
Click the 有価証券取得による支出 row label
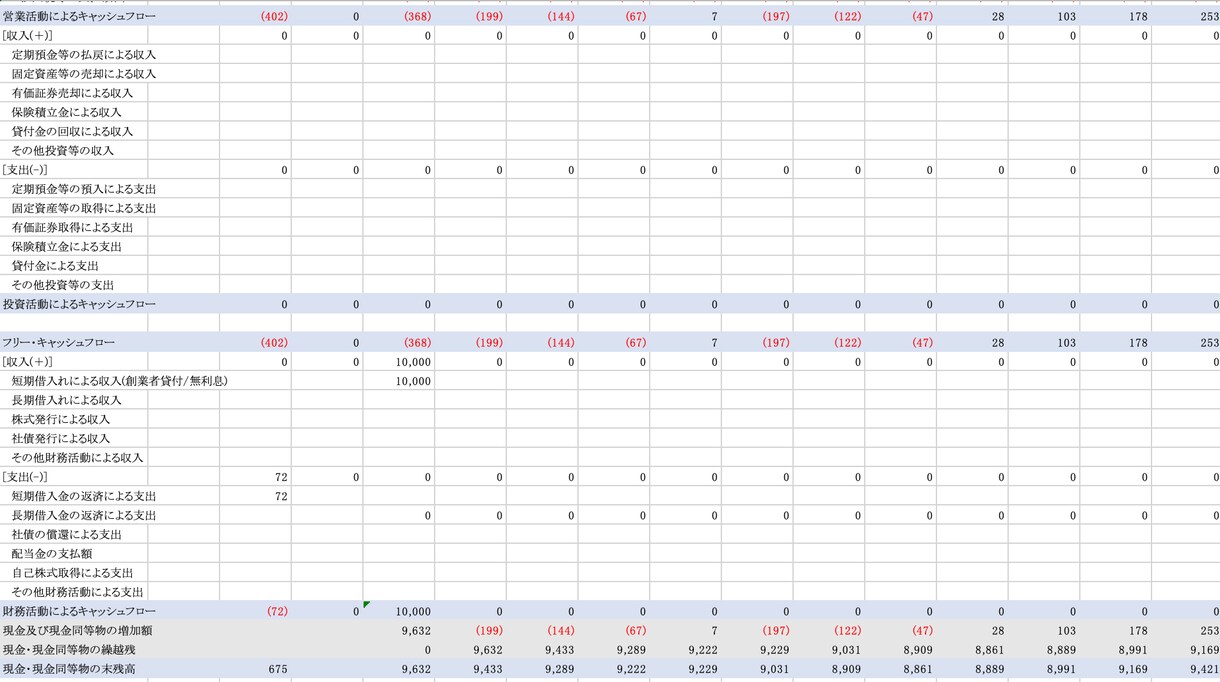point(72,227)
